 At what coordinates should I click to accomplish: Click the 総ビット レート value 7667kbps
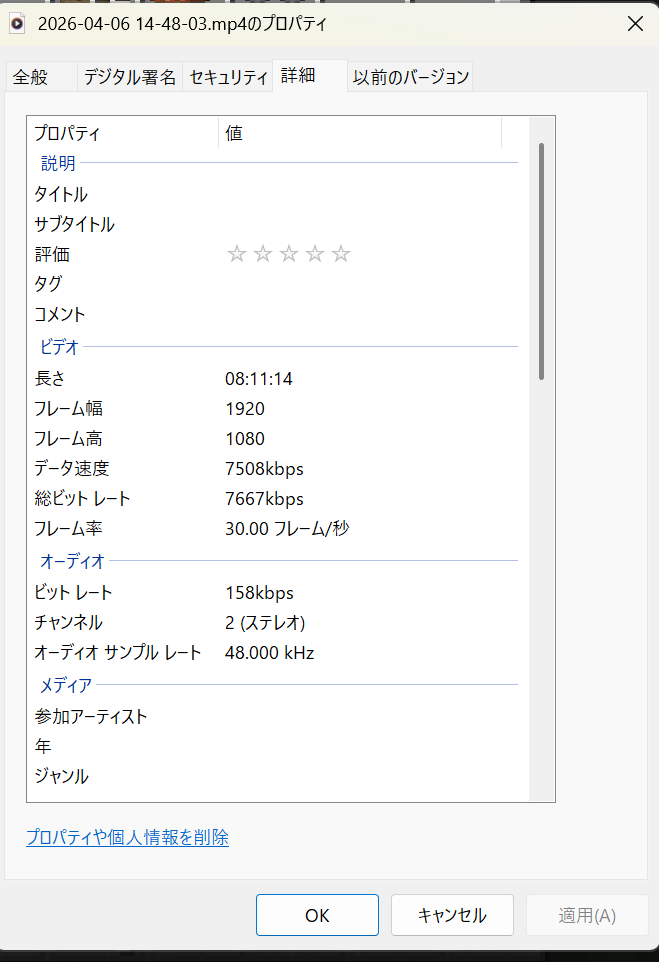[264, 499]
